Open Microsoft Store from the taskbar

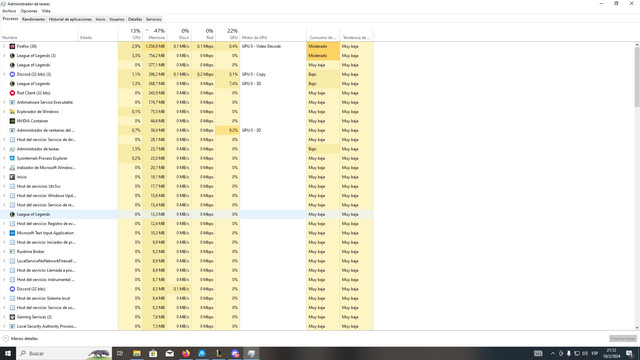(x=153, y=353)
